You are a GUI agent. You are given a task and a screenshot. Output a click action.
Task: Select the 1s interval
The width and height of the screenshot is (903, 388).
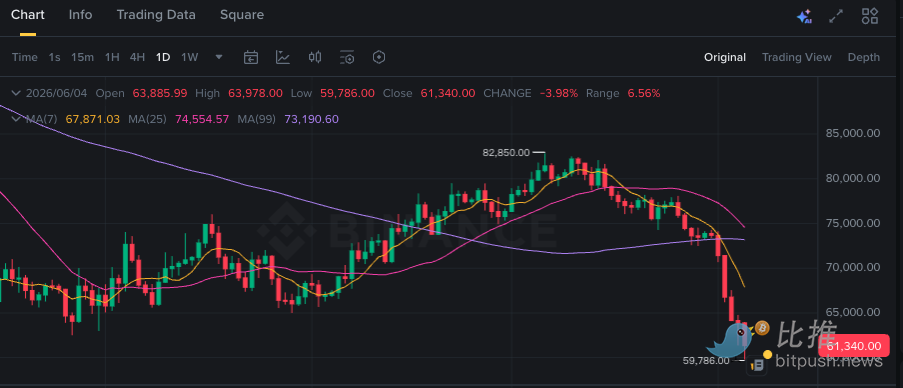tap(55, 57)
